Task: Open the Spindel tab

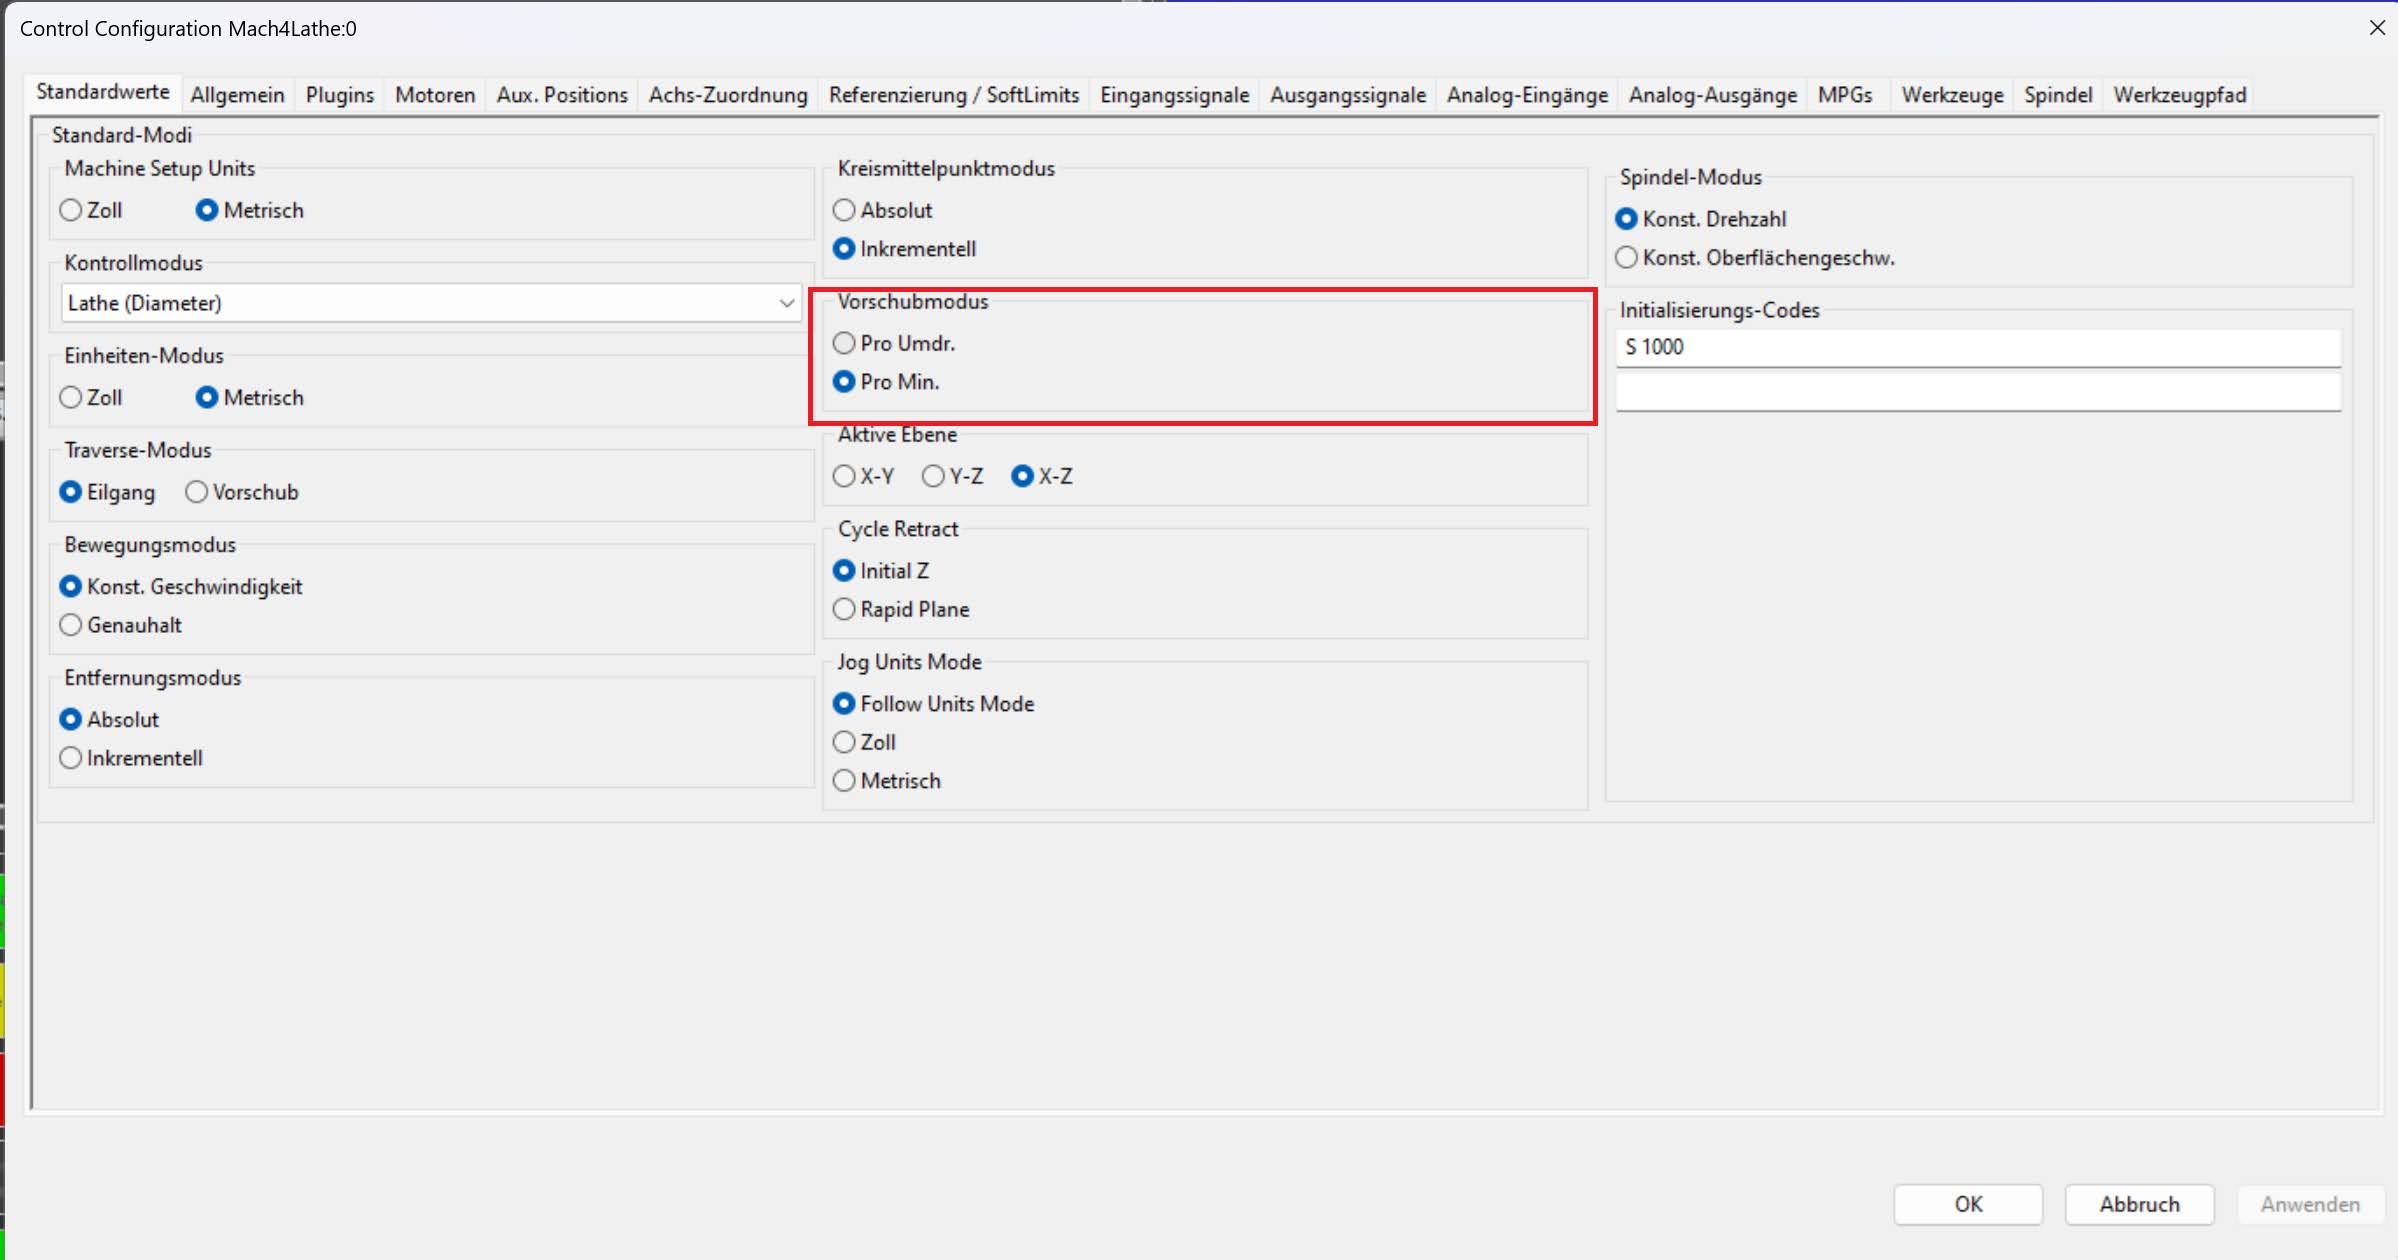Action: pyautogui.click(x=2058, y=95)
